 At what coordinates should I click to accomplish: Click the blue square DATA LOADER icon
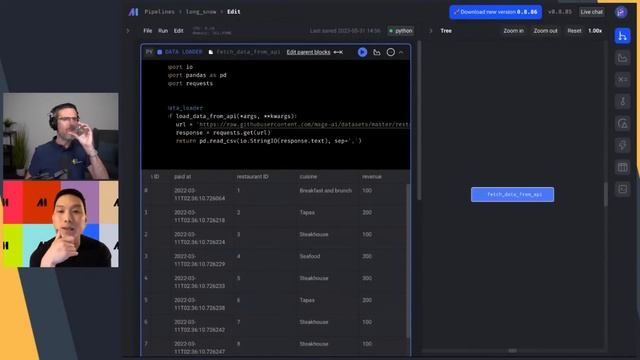(x=160, y=52)
